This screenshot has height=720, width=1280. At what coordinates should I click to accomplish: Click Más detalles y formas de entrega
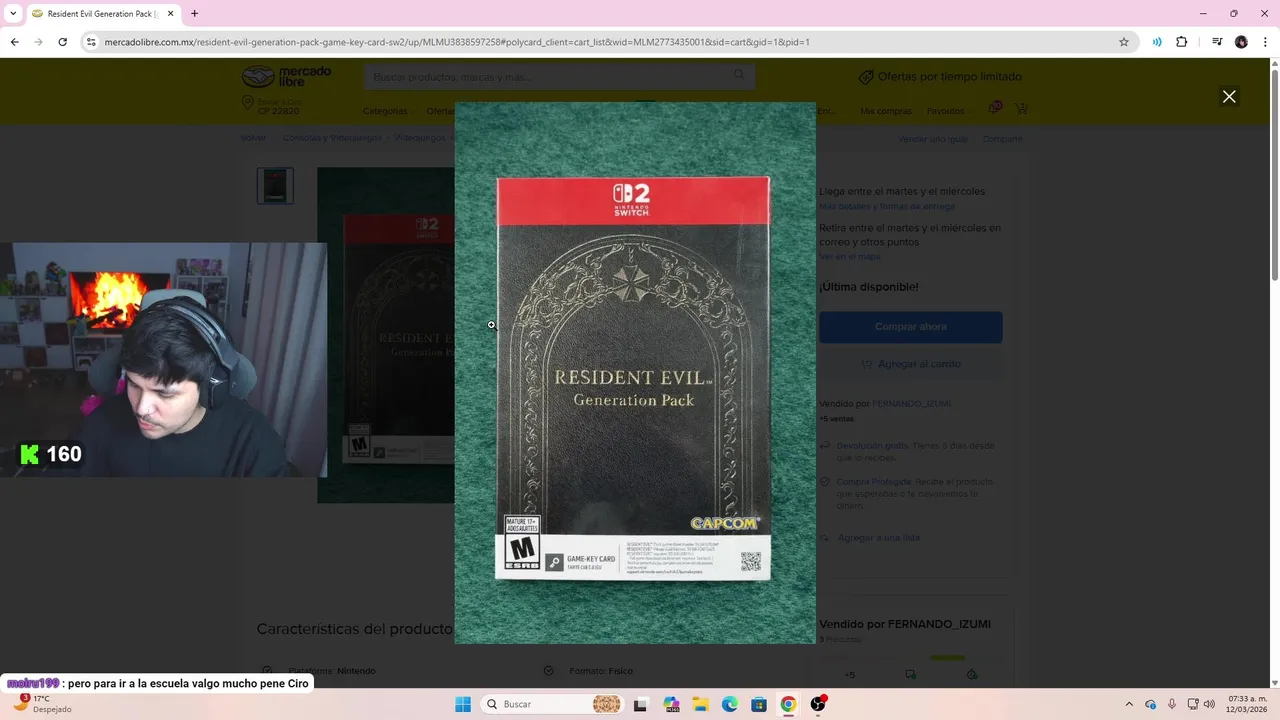[887, 206]
